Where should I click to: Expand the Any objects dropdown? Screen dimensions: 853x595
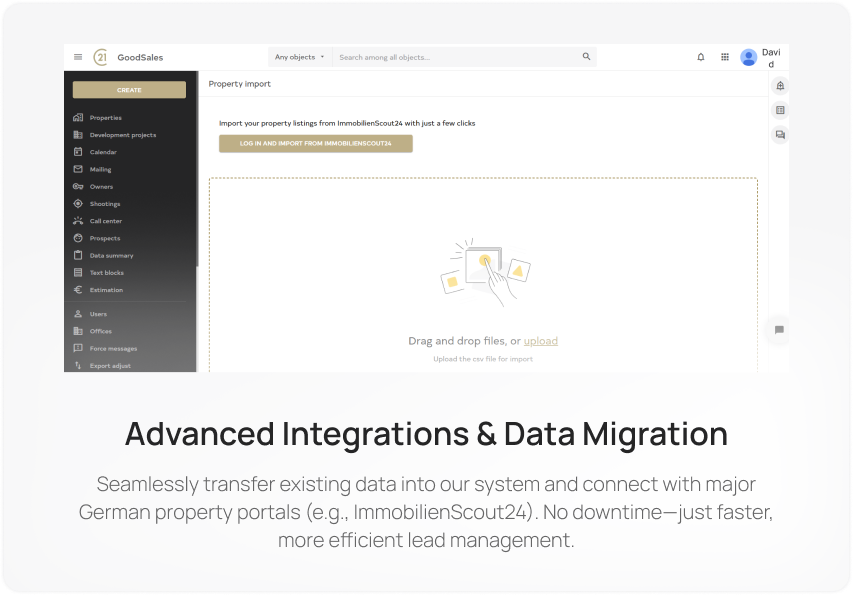click(x=299, y=57)
